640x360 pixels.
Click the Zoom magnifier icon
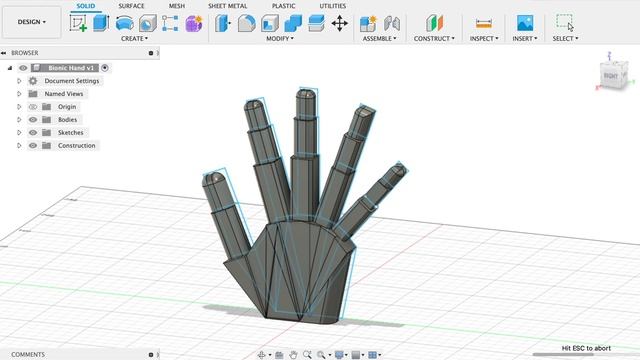(307, 355)
